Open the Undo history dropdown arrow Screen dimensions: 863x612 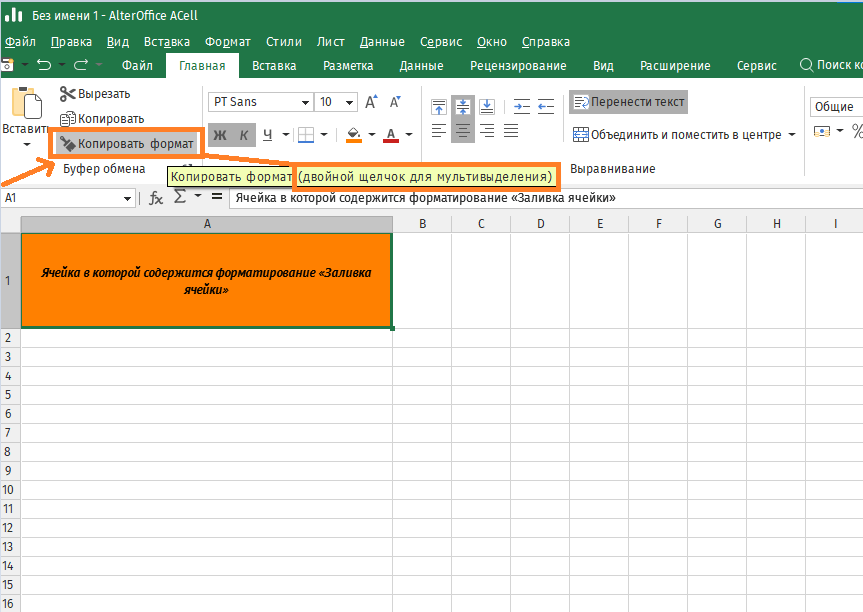point(62,65)
